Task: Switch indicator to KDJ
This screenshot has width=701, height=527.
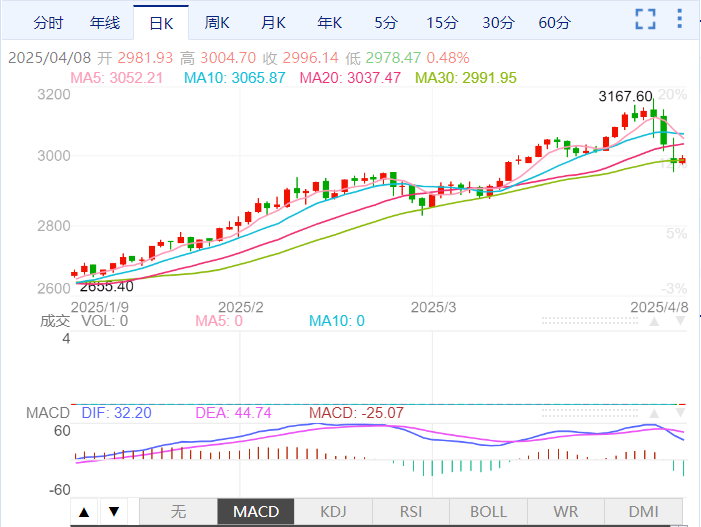Action: 333,511
